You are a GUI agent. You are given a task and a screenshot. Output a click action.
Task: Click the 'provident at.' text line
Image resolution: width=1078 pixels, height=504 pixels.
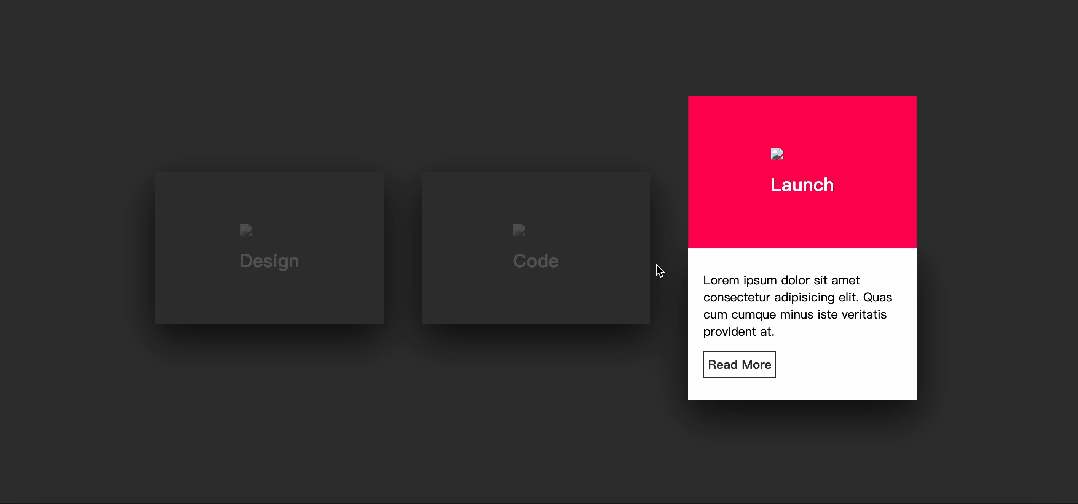[738, 332]
